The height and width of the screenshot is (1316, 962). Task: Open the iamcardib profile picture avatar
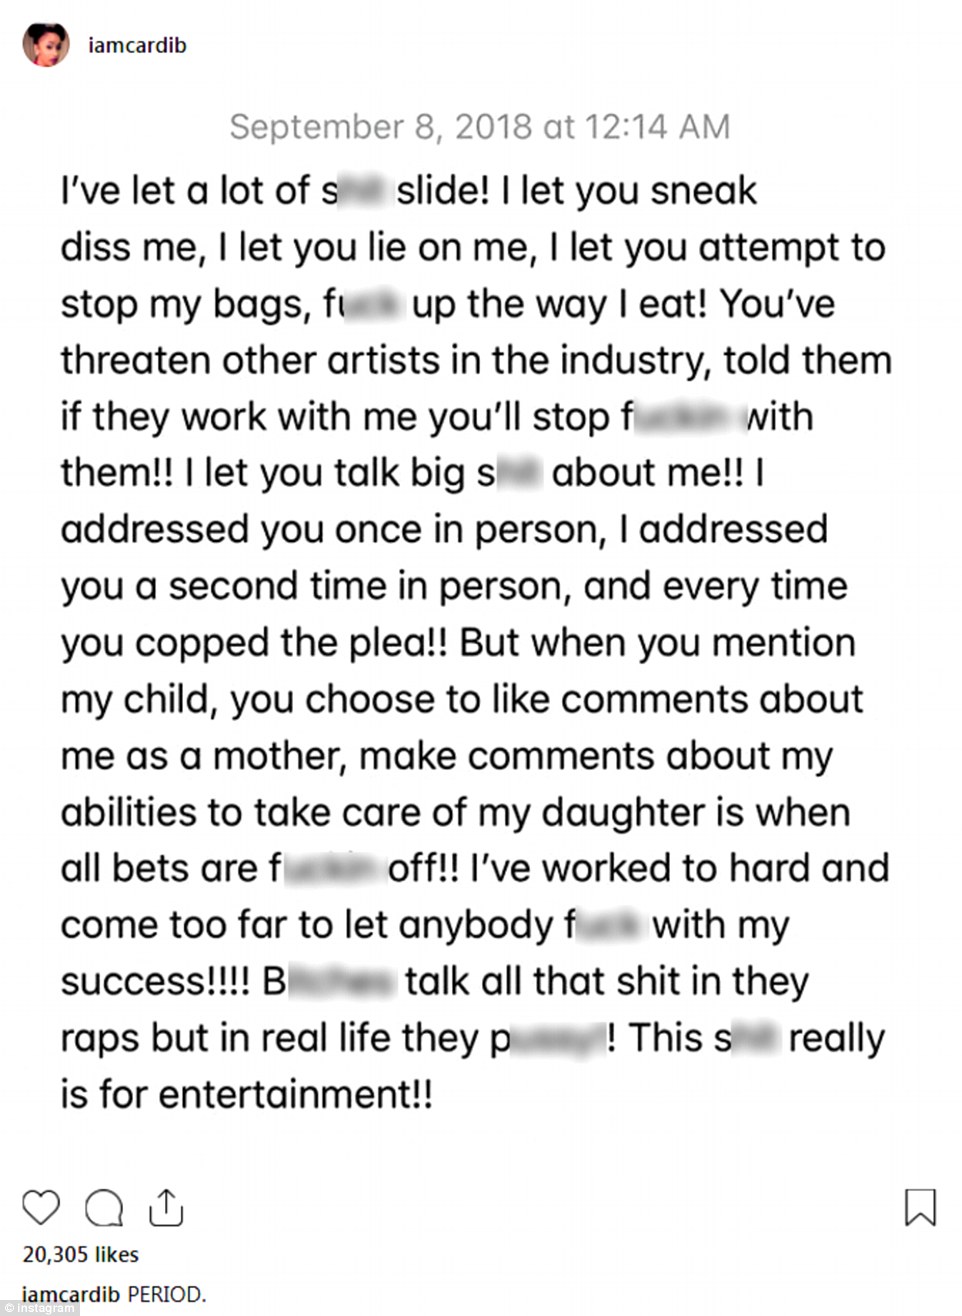[46, 45]
